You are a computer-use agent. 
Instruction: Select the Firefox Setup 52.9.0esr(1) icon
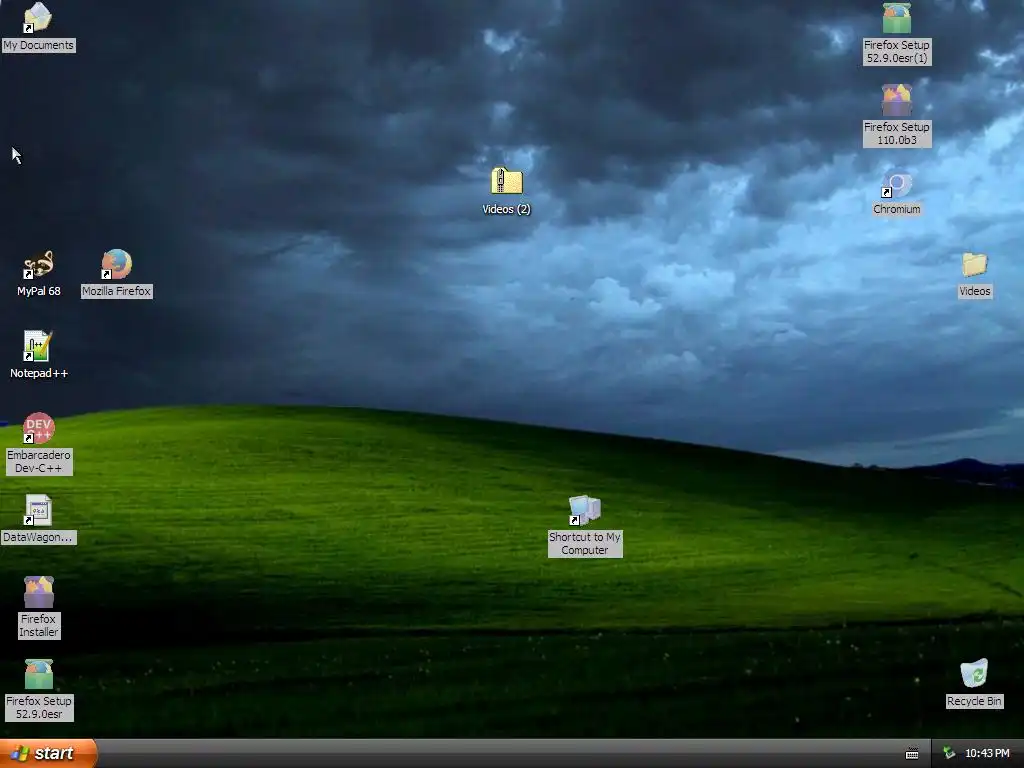(x=897, y=18)
